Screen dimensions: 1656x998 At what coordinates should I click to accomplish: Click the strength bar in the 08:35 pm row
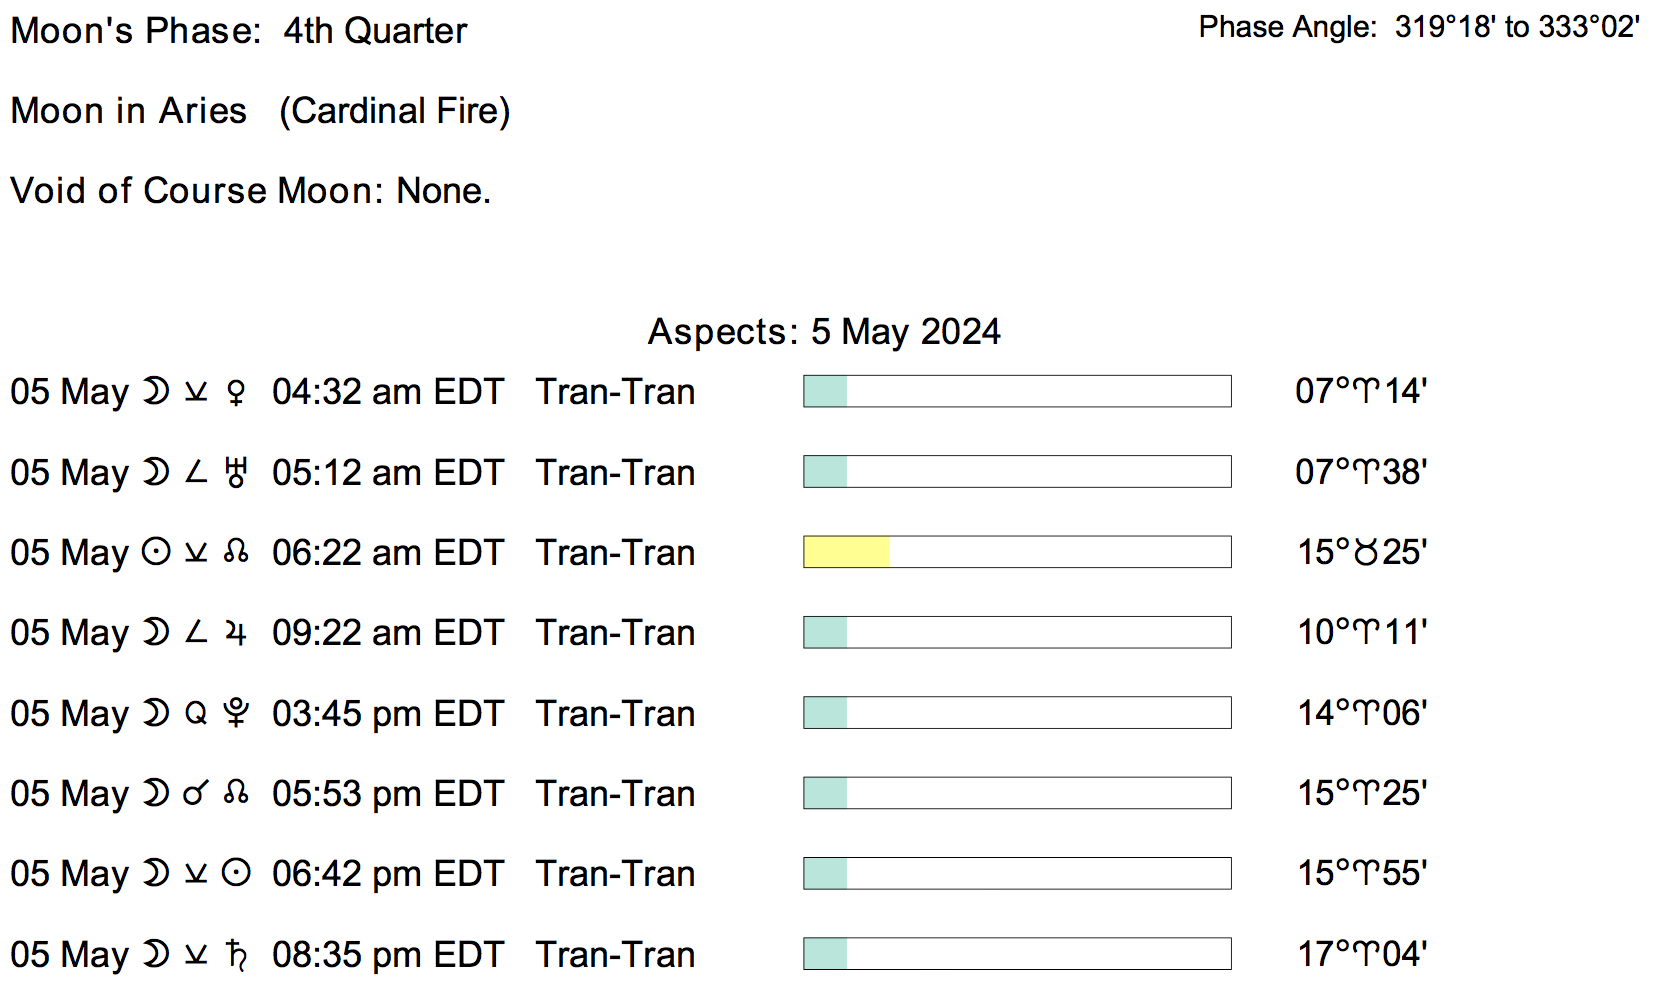1016,954
